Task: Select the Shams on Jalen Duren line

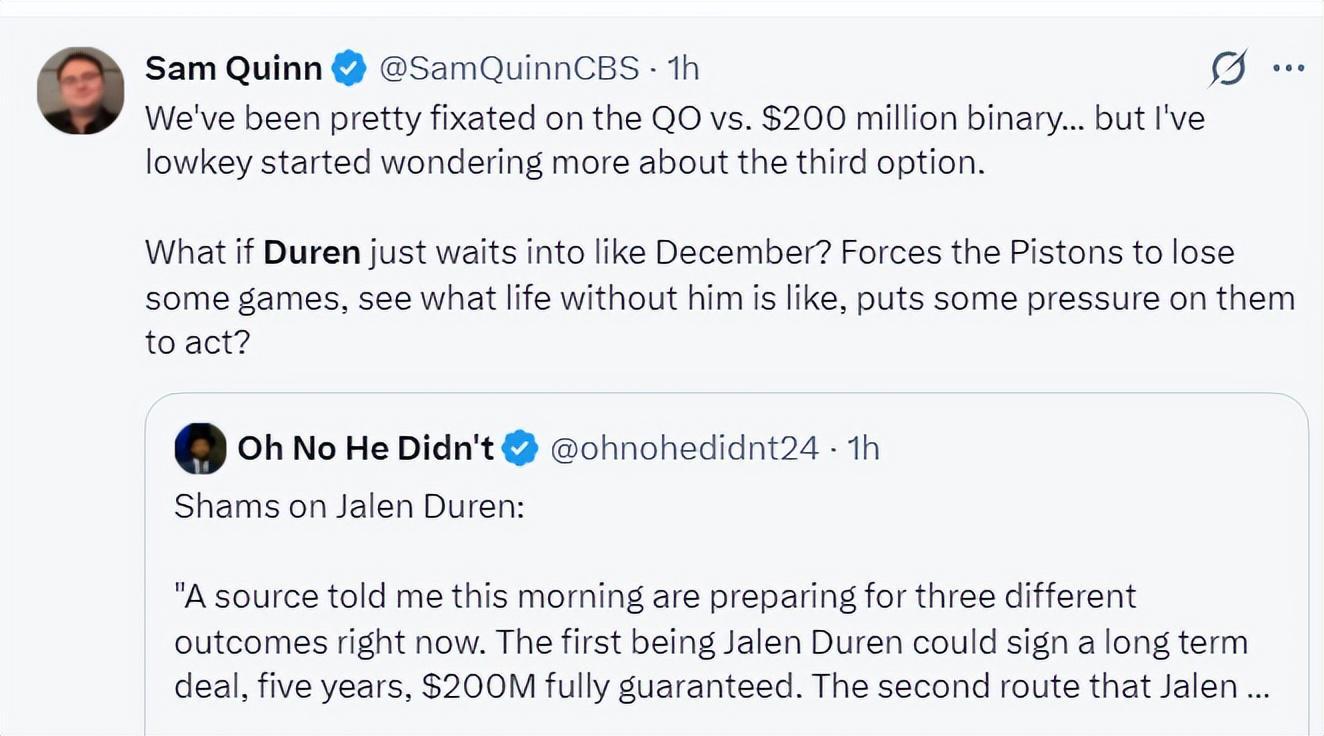Action: (349, 506)
